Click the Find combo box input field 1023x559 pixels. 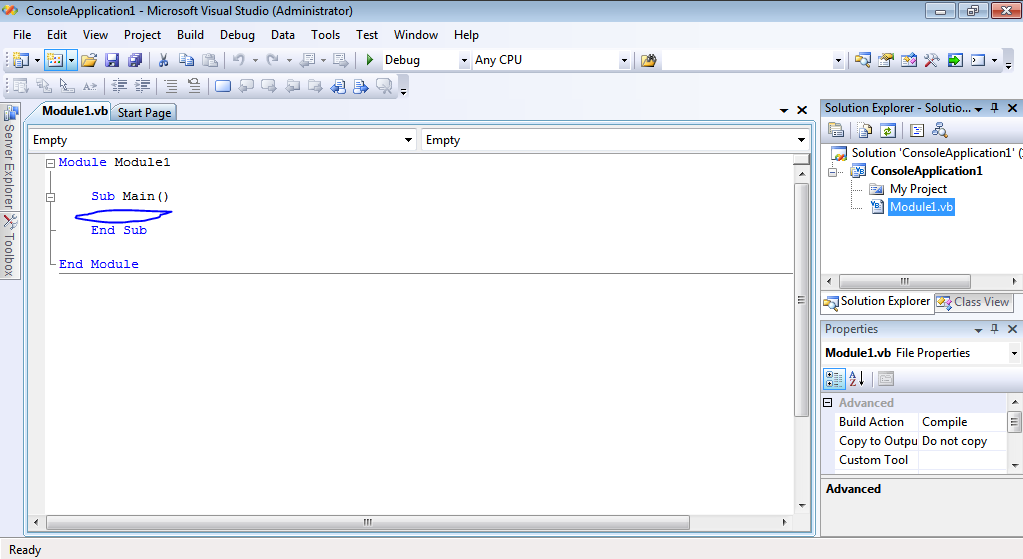click(x=747, y=60)
